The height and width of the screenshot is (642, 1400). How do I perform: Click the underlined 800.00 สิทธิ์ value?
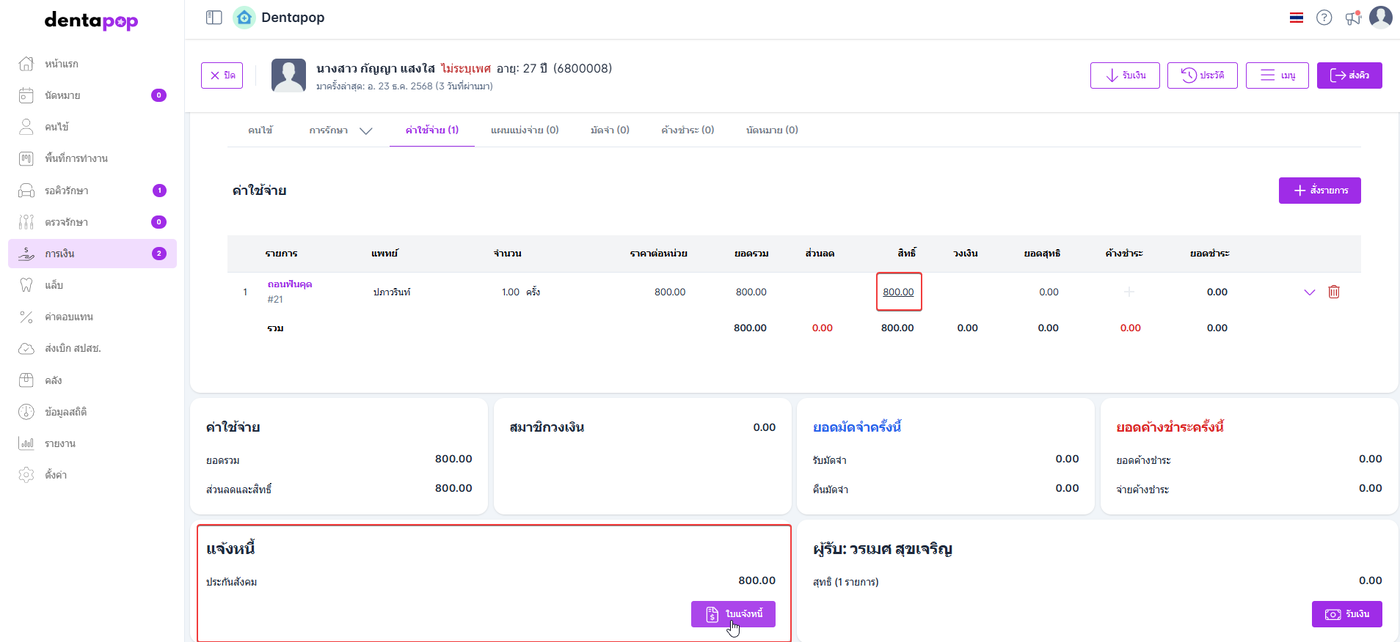click(x=899, y=292)
